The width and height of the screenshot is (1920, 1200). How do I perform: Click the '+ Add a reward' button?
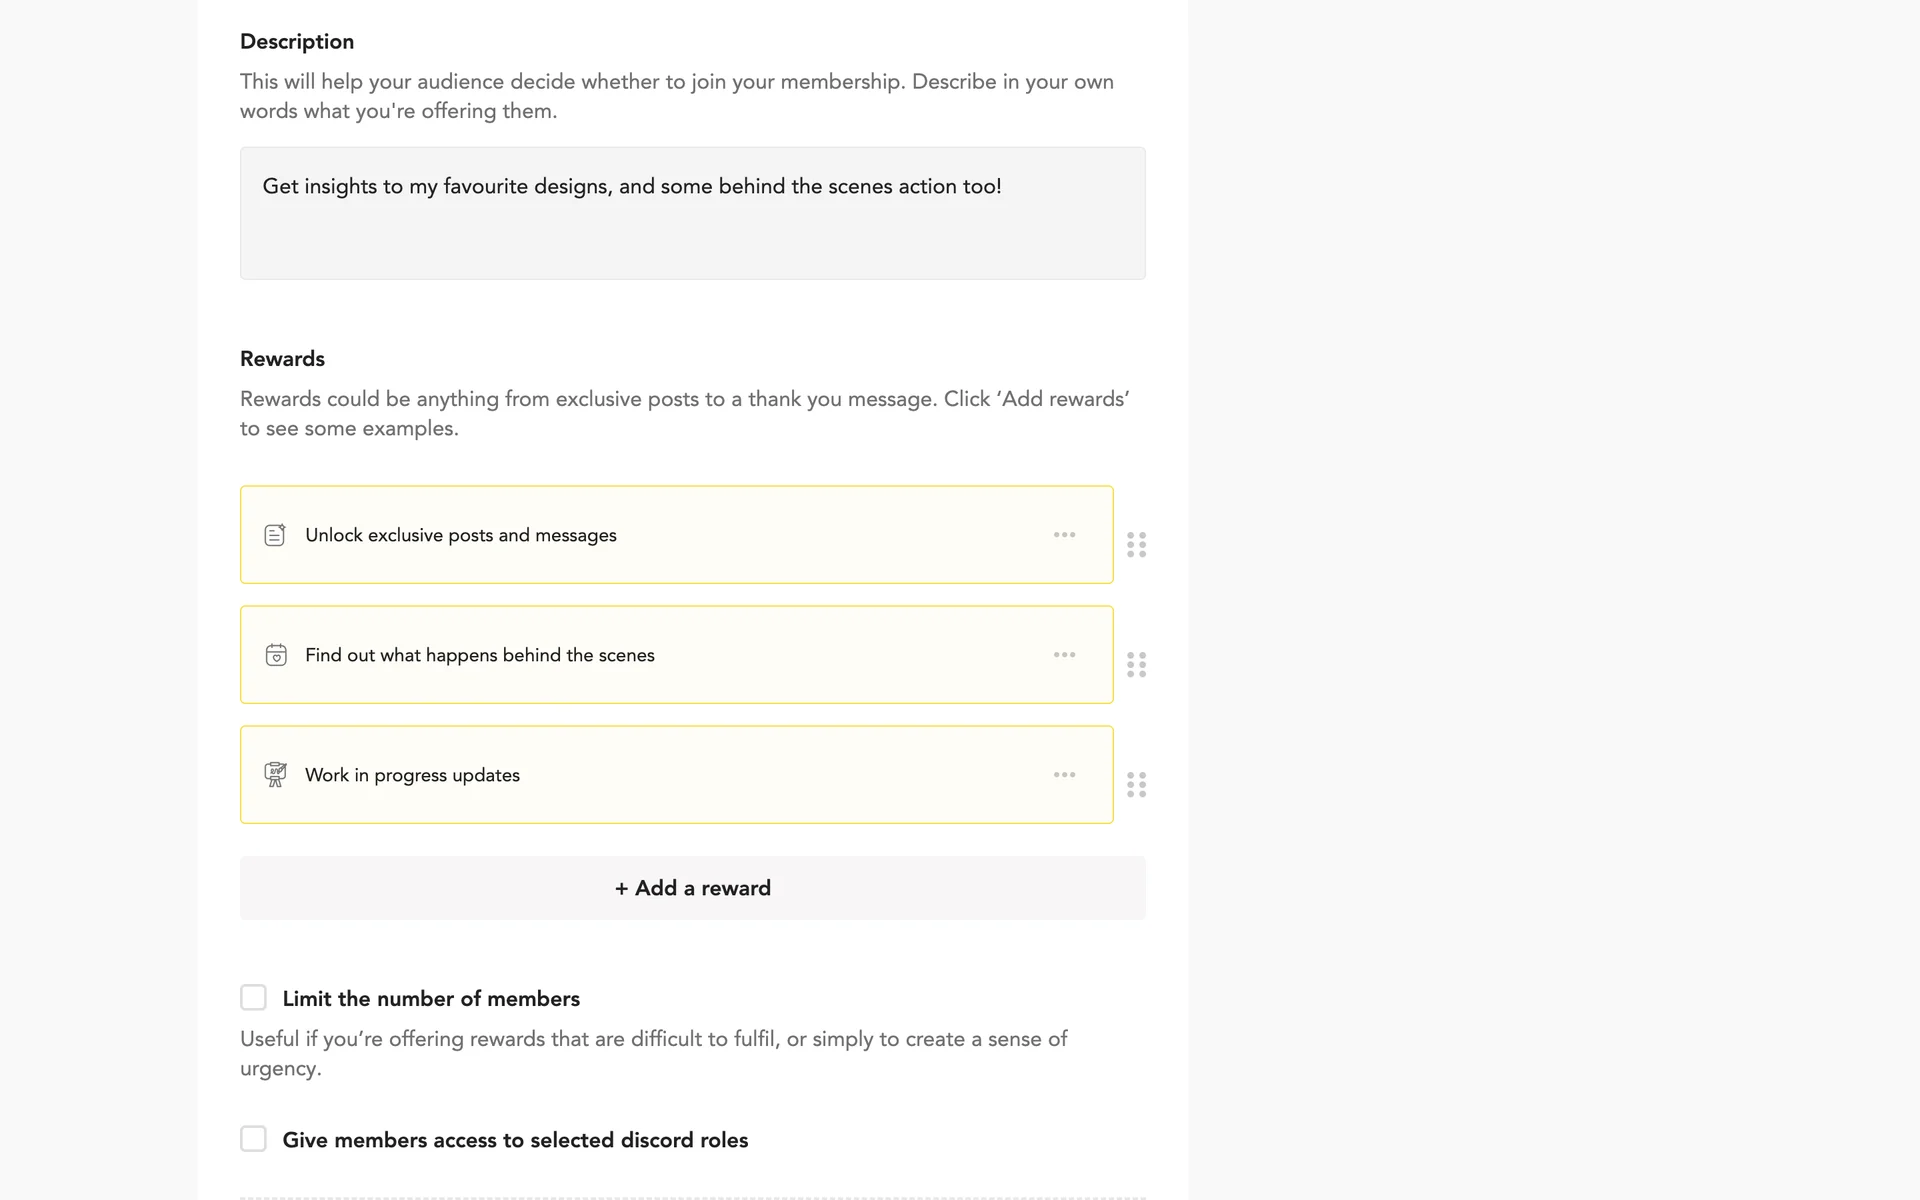692,888
